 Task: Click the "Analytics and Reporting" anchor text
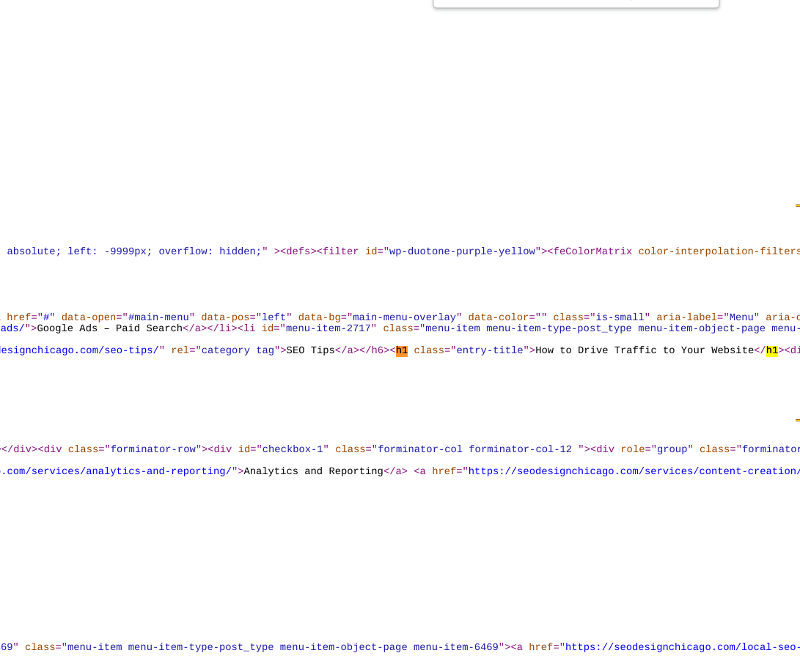tap(313, 471)
